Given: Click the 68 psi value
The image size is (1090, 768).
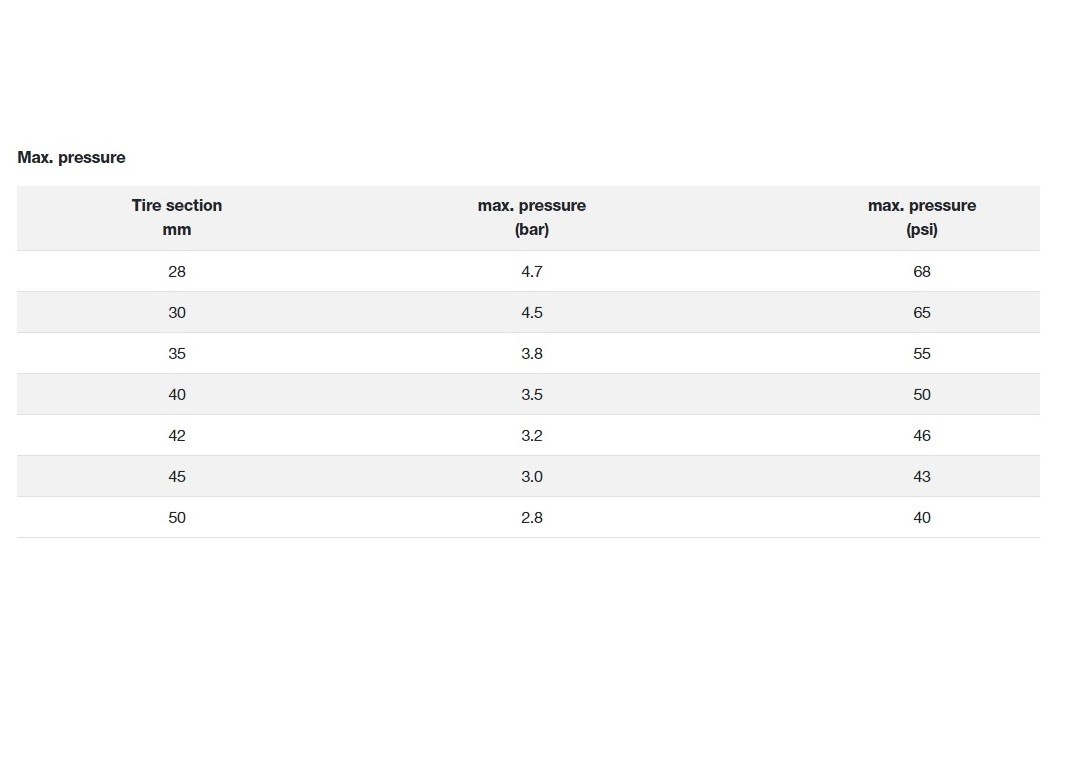Looking at the screenshot, I should (921, 271).
